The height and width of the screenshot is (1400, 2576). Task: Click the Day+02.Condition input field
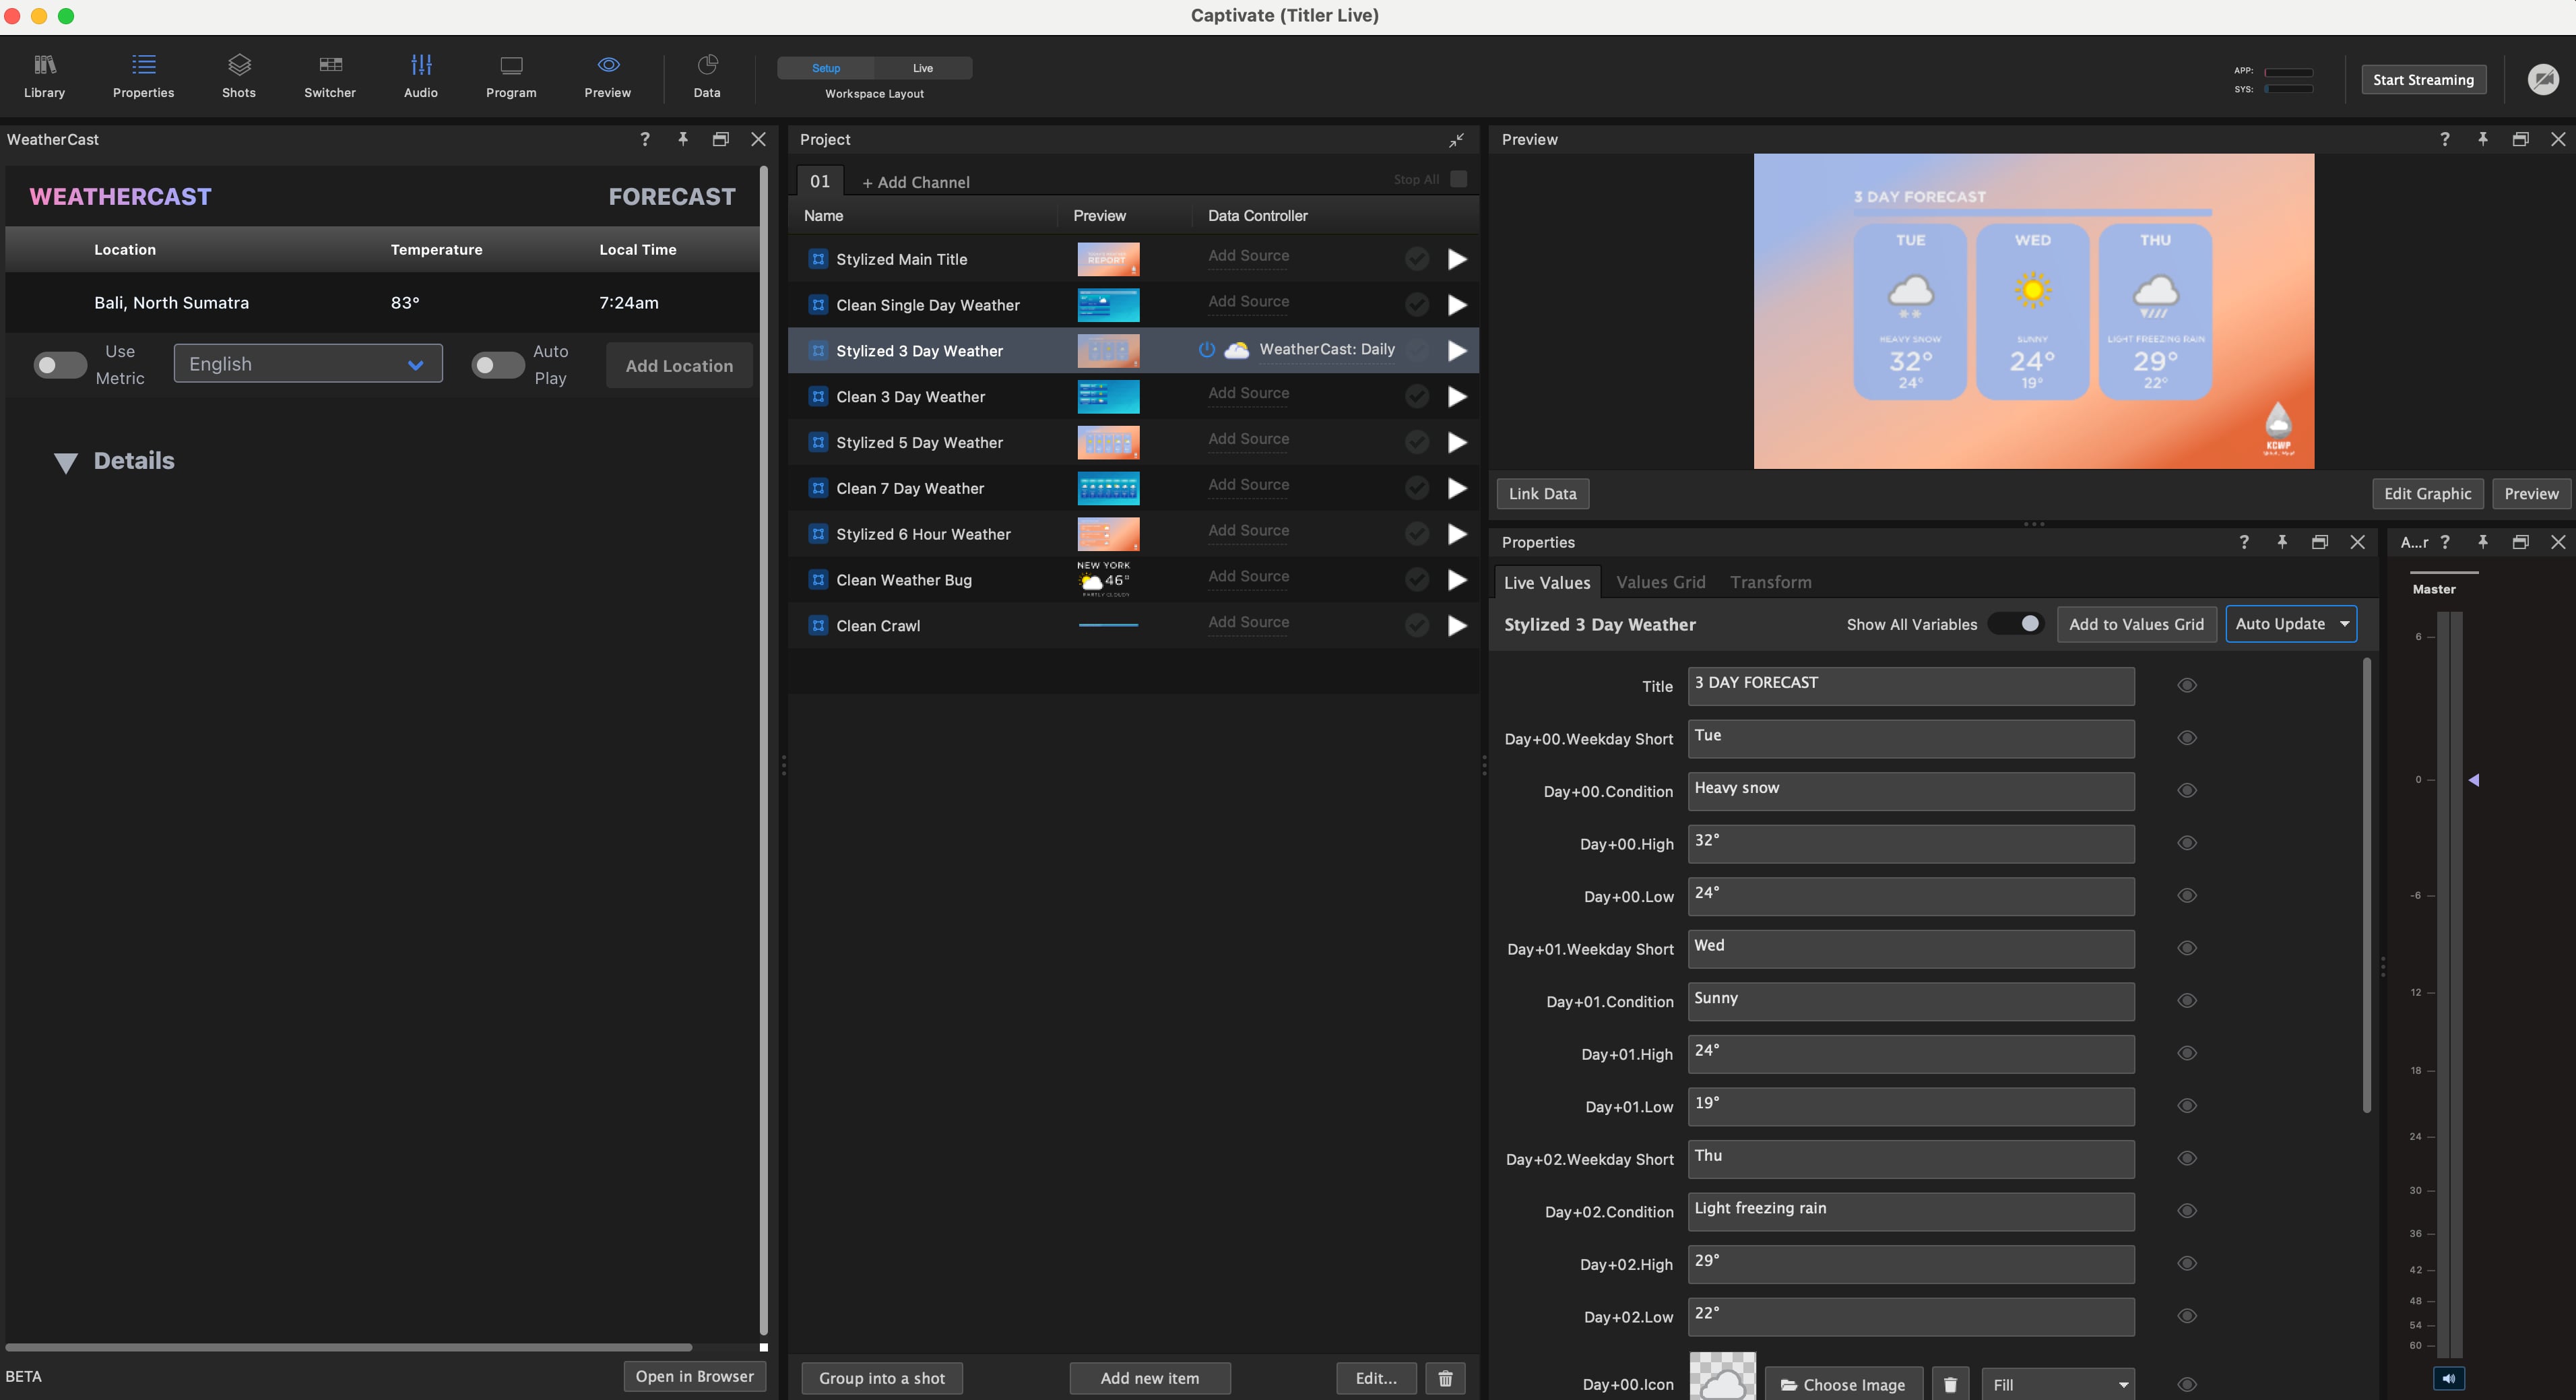tap(1910, 1212)
